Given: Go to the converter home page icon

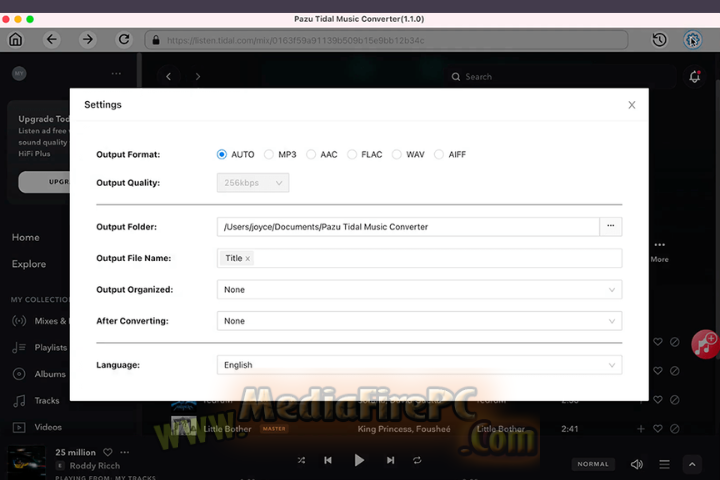Looking at the screenshot, I should click(x=16, y=40).
